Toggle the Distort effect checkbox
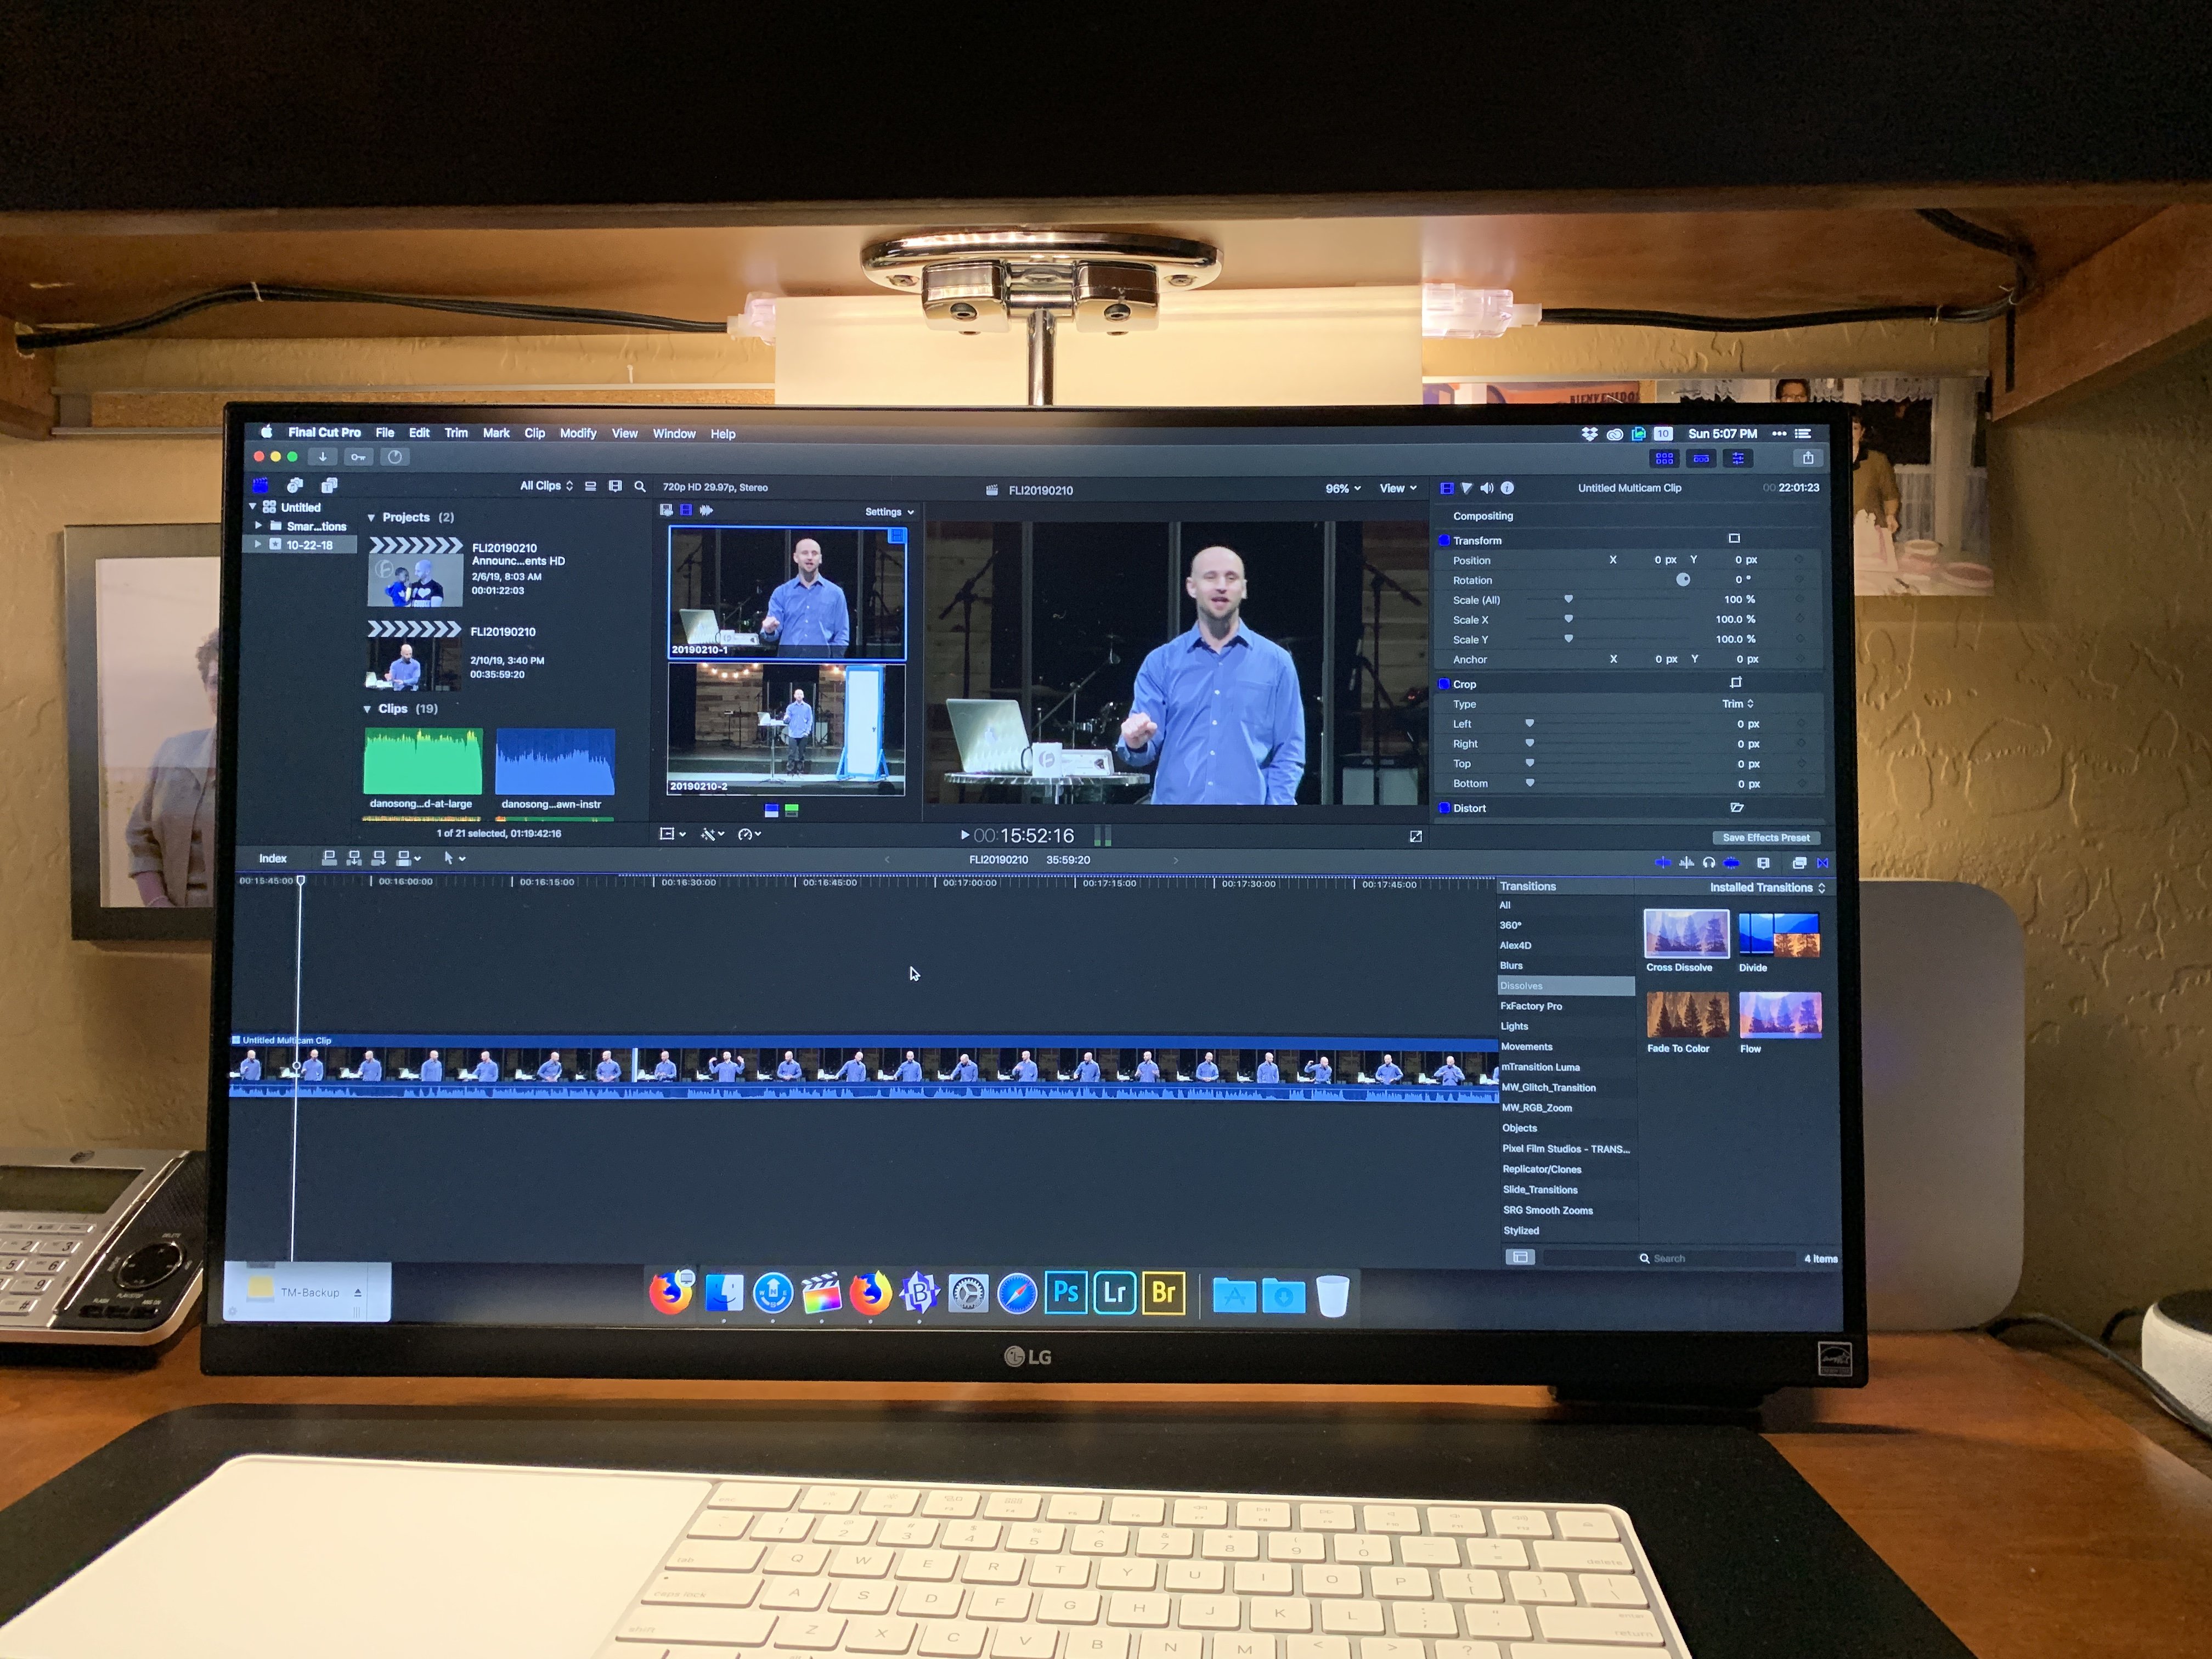 tap(1444, 808)
